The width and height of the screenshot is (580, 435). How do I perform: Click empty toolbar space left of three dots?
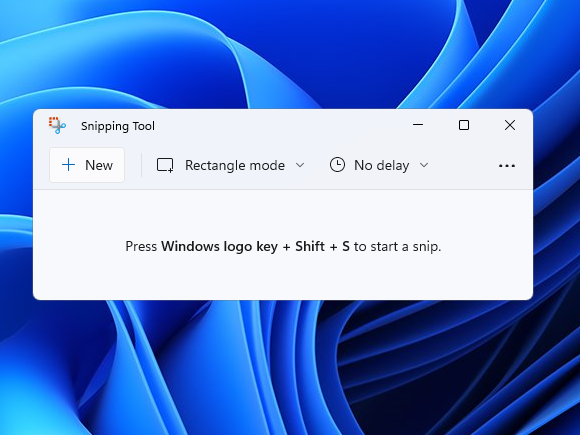click(x=462, y=165)
